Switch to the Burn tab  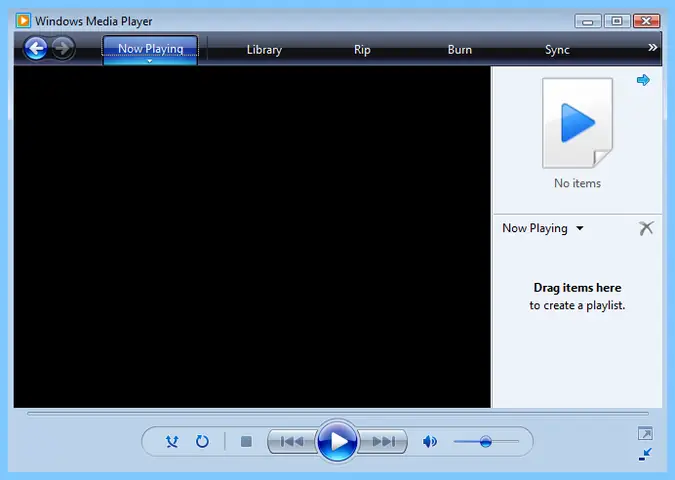click(x=460, y=50)
